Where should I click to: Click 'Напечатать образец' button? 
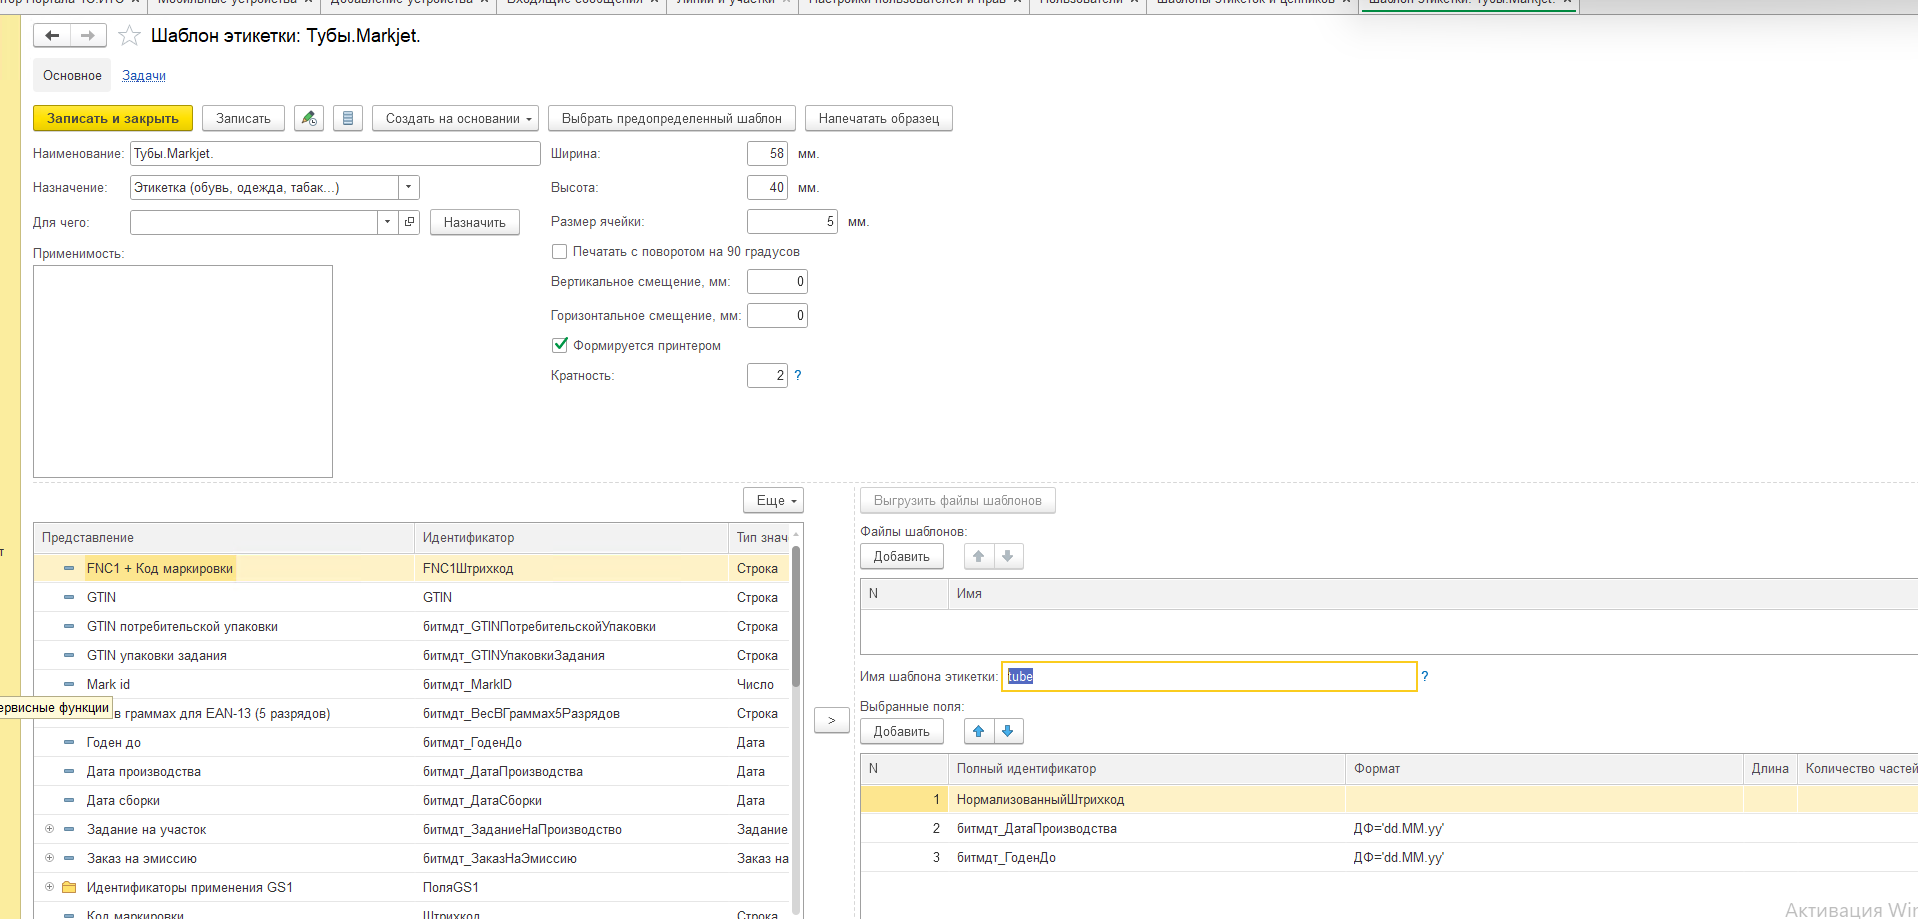[x=878, y=118]
